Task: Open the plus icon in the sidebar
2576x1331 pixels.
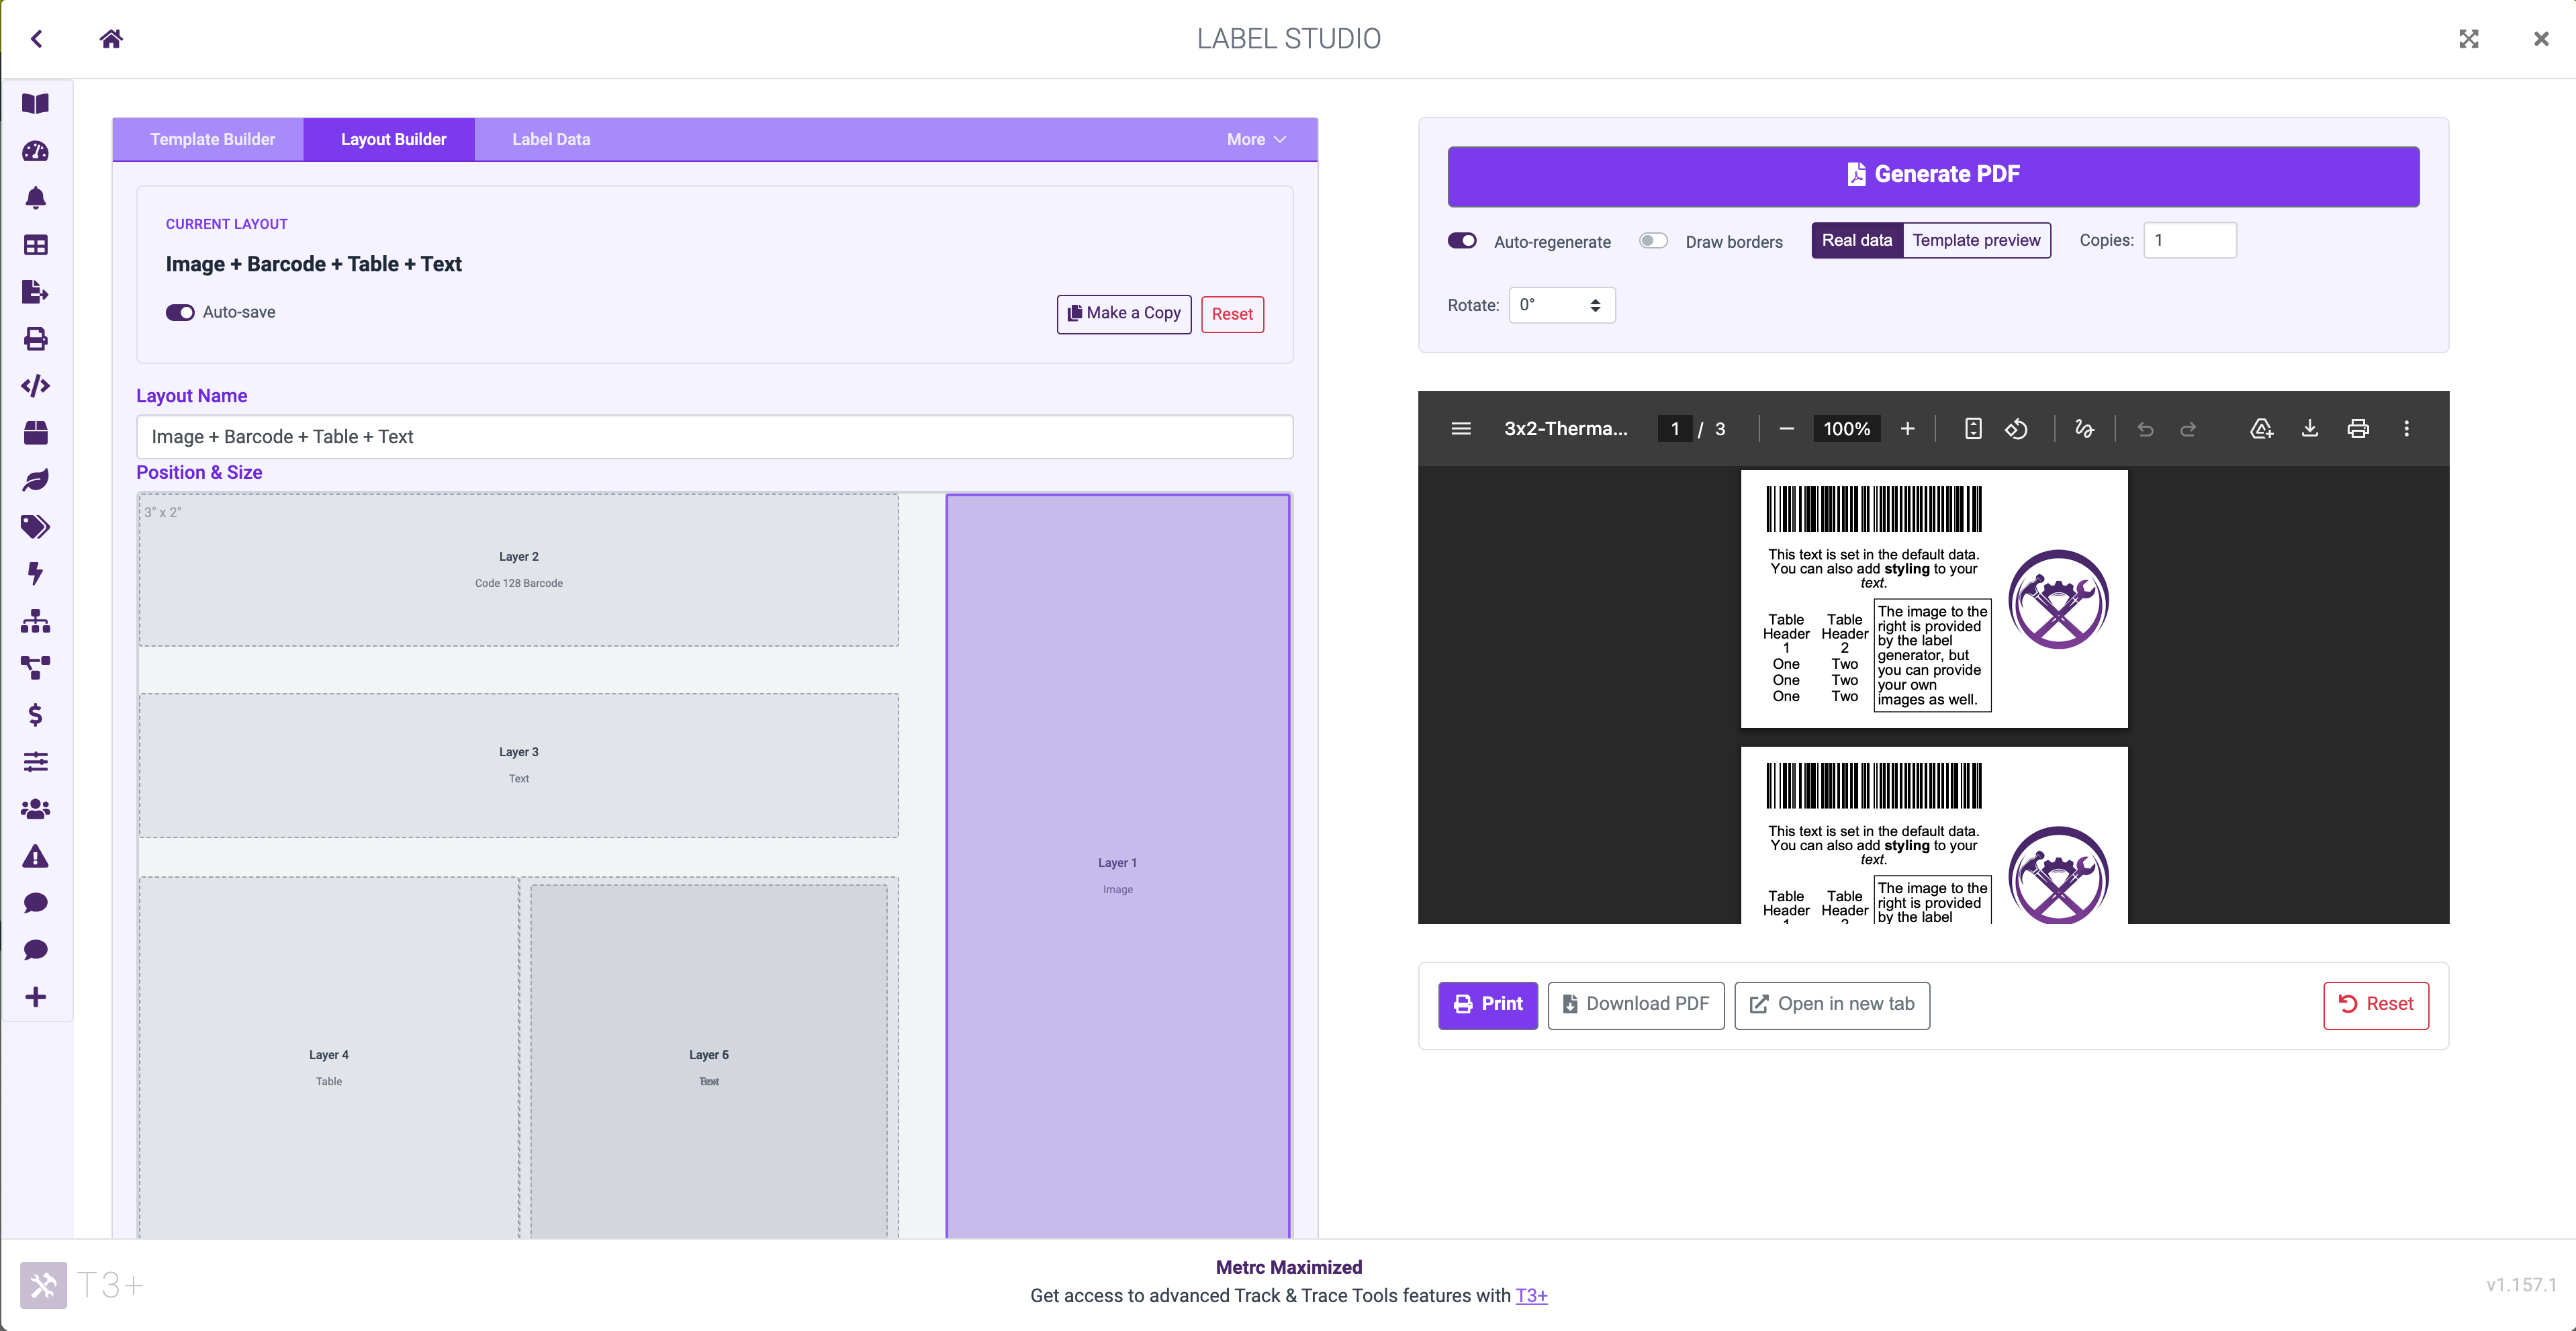Action: pos(36,997)
